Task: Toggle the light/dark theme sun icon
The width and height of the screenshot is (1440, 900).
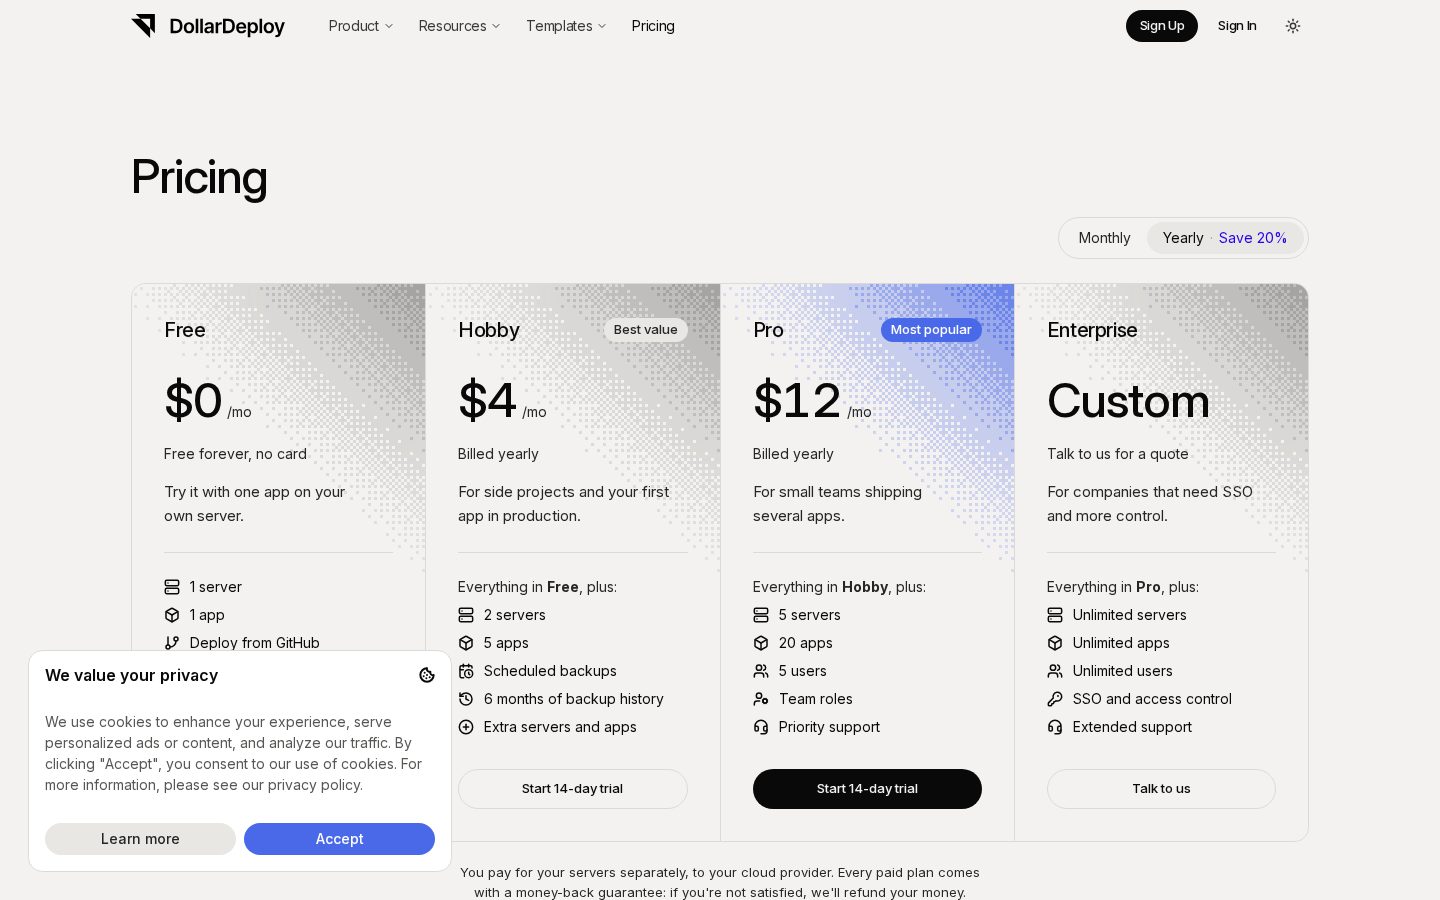Action: pyautogui.click(x=1293, y=26)
